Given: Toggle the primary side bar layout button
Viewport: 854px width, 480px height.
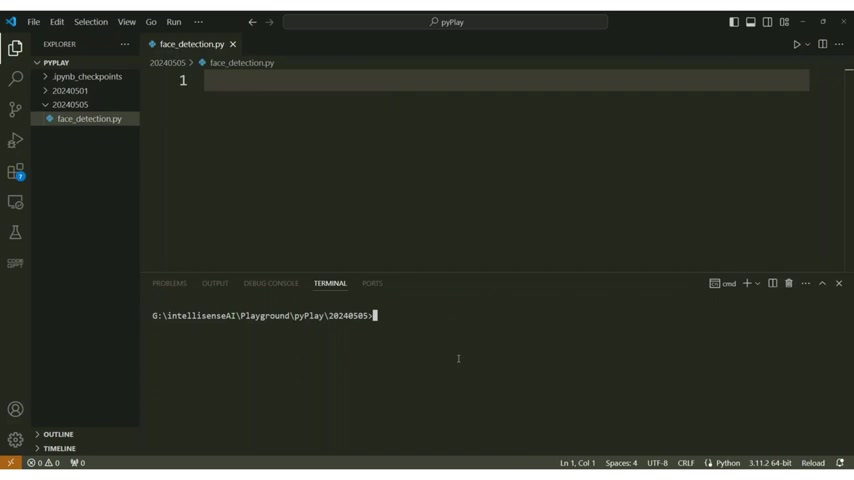Looking at the screenshot, I should click(734, 22).
